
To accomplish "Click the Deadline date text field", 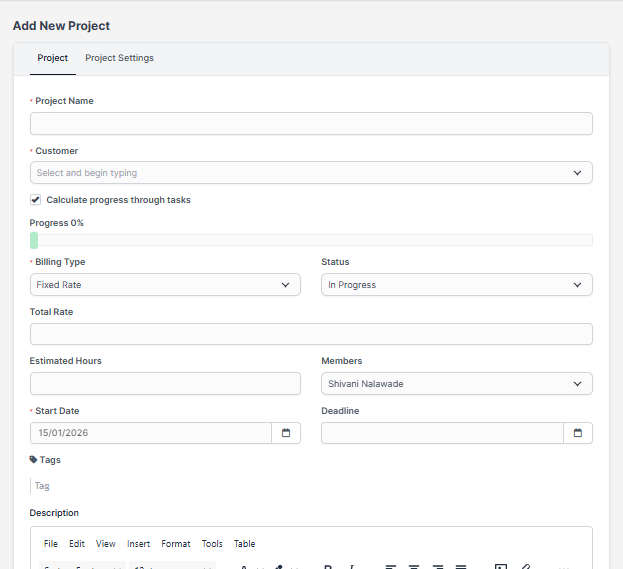I will (x=442, y=433).
